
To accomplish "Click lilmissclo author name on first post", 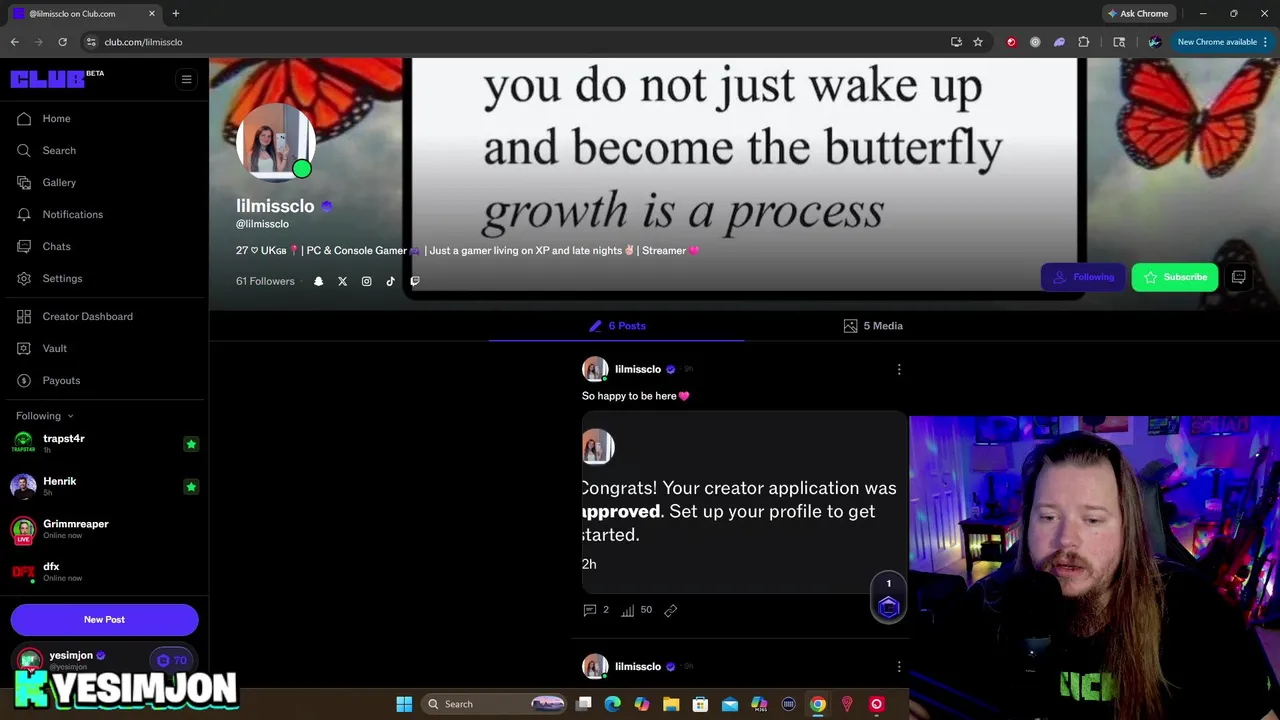I will [x=638, y=369].
